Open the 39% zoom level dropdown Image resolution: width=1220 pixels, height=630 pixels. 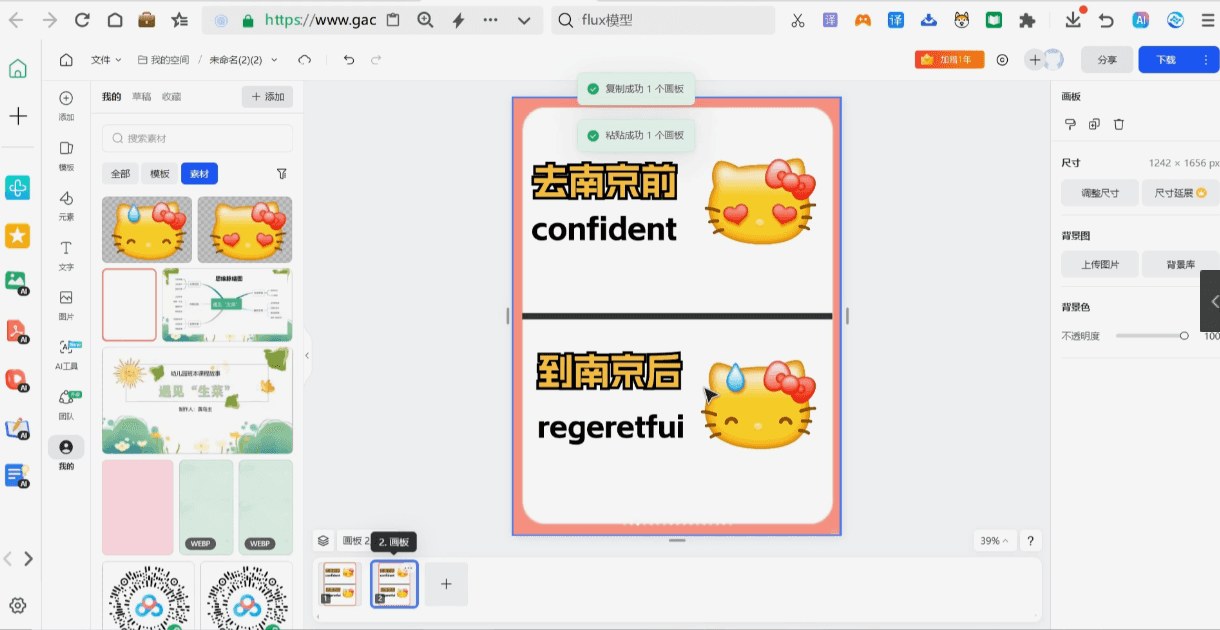[x=993, y=541]
